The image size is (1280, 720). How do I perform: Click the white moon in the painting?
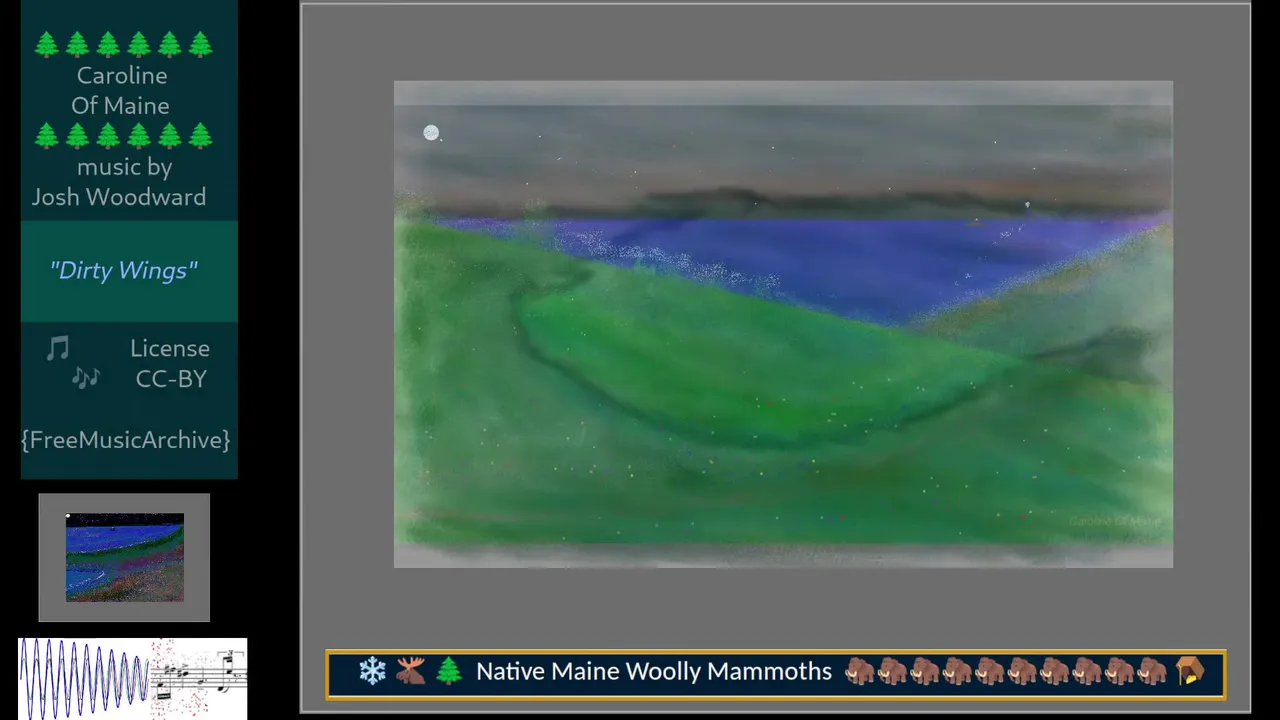[x=431, y=133]
